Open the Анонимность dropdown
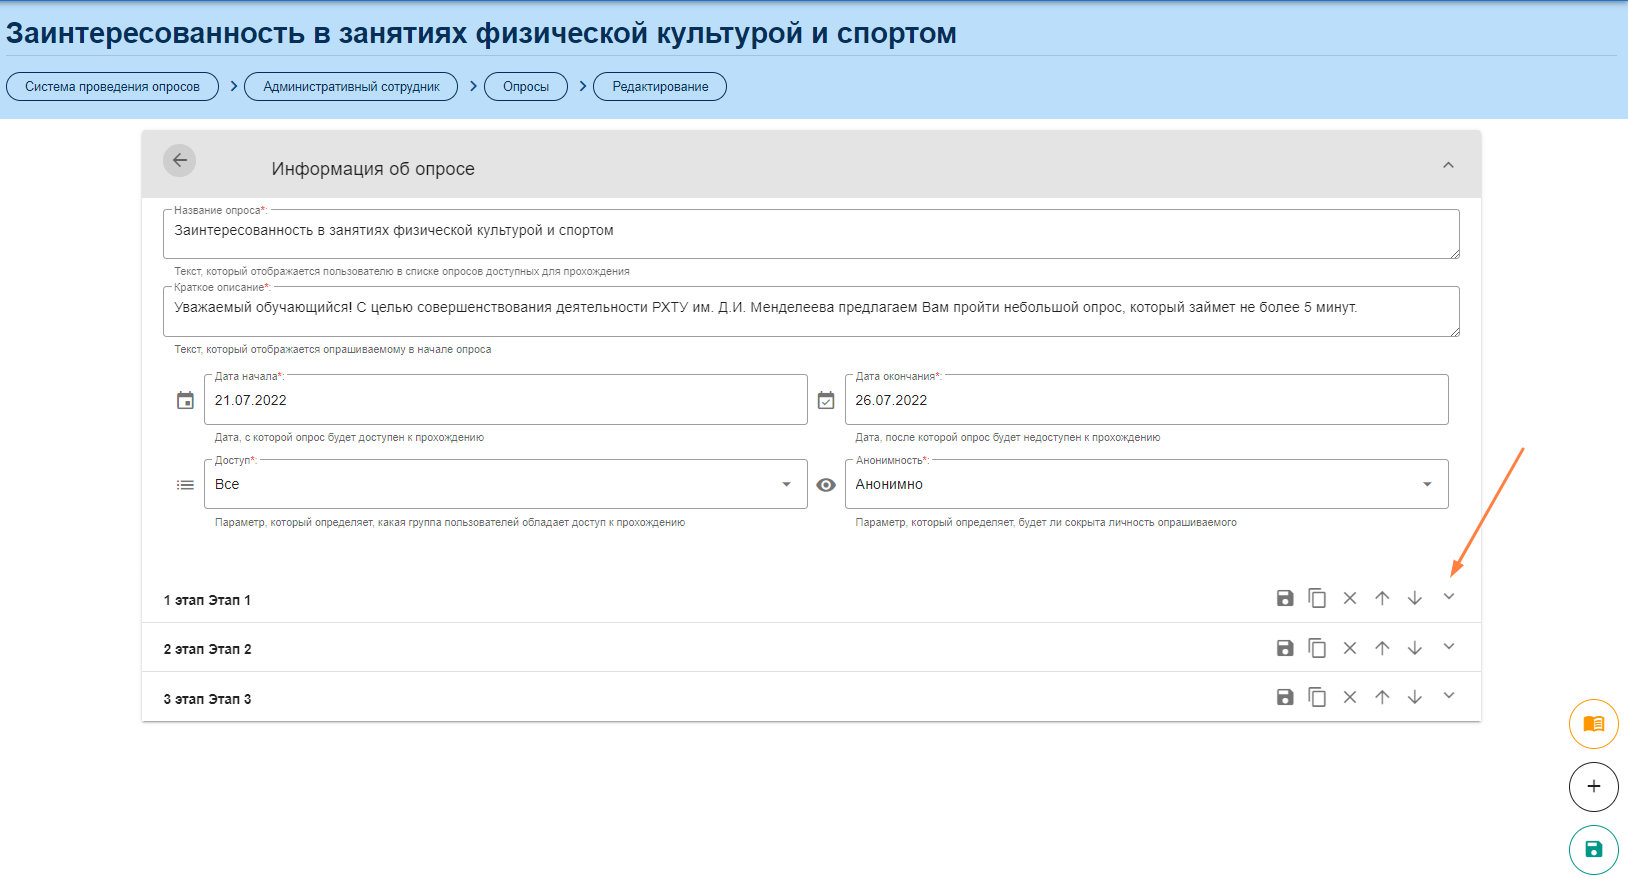 click(1146, 484)
